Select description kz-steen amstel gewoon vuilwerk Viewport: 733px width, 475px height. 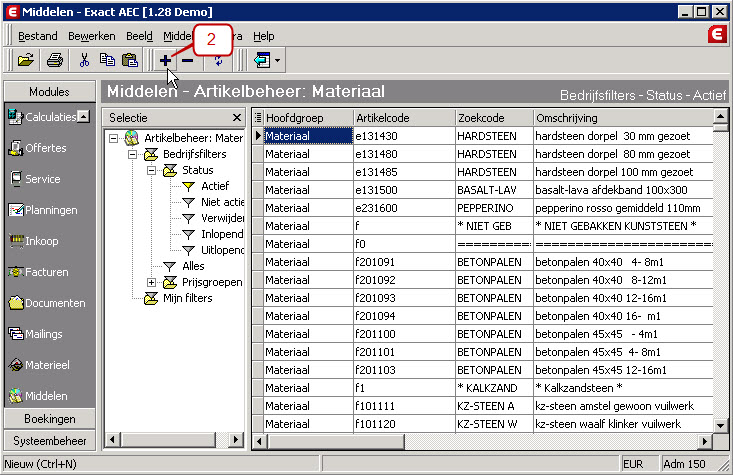[x=623, y=406]
